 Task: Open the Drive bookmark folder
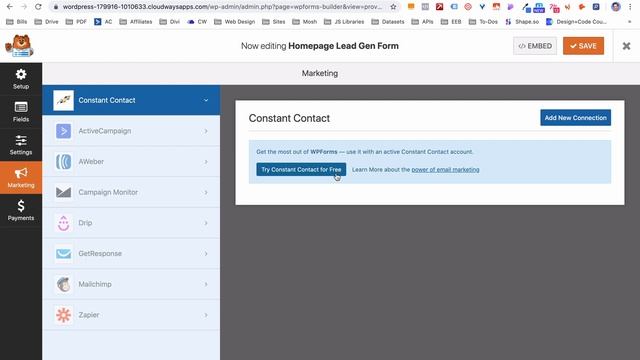click(46, 22)
